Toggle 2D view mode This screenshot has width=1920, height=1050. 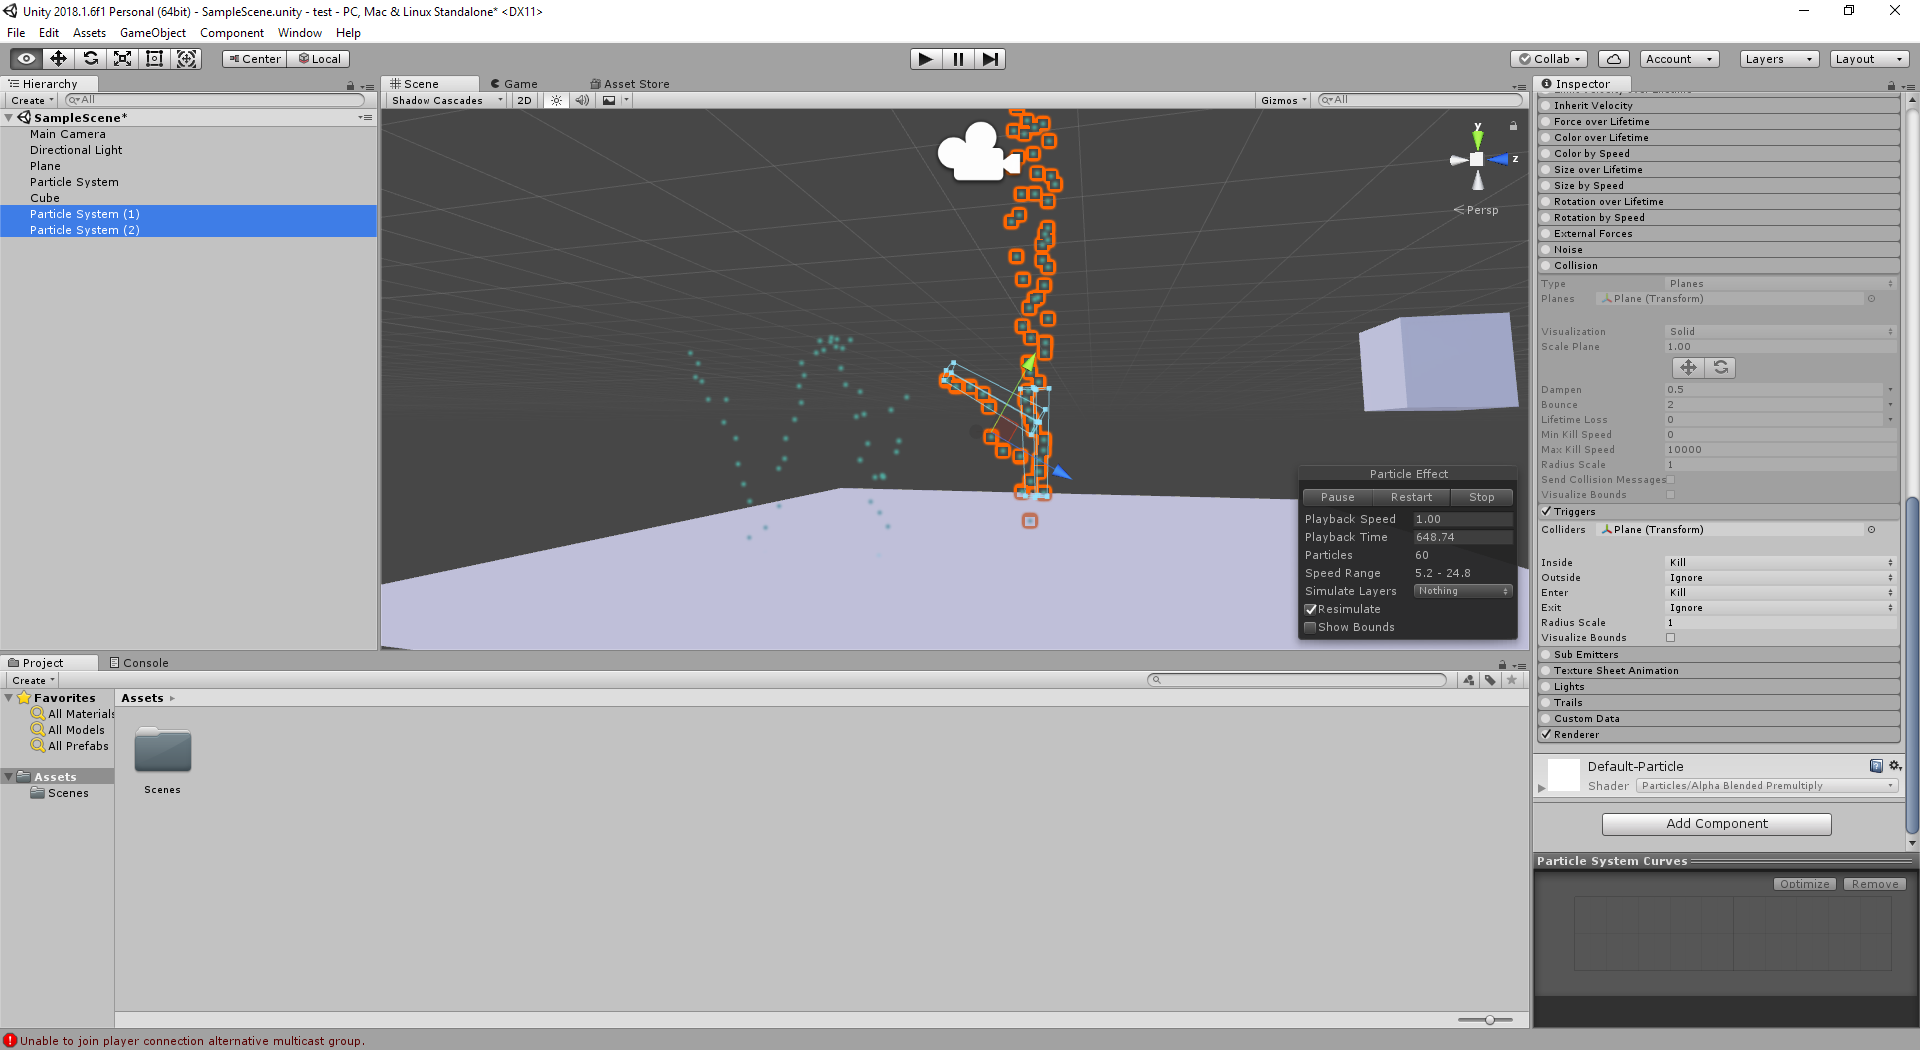point(525,100)
